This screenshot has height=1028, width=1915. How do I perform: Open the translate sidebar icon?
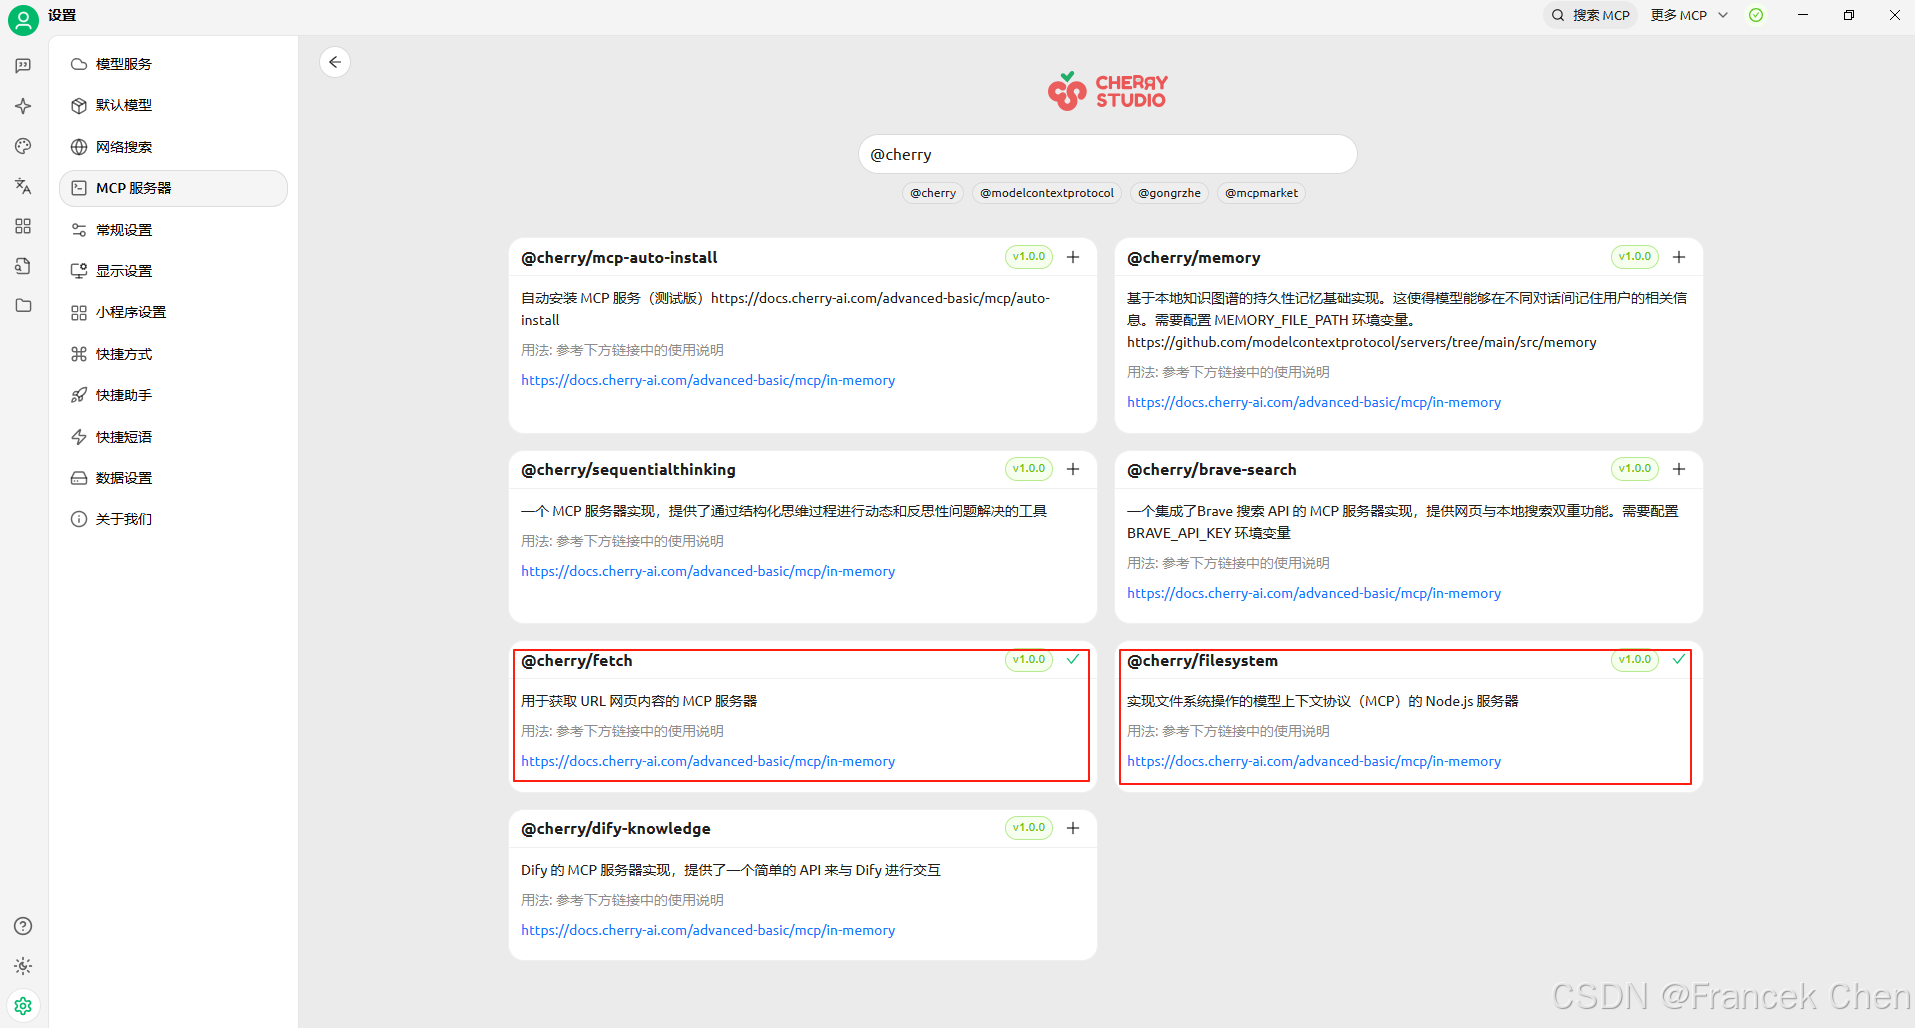click(23, 186)
